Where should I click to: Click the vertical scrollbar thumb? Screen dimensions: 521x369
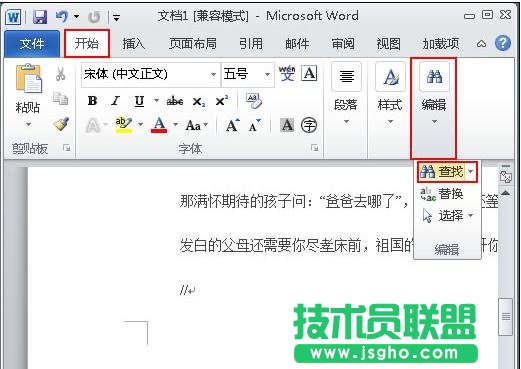point(506,316)
